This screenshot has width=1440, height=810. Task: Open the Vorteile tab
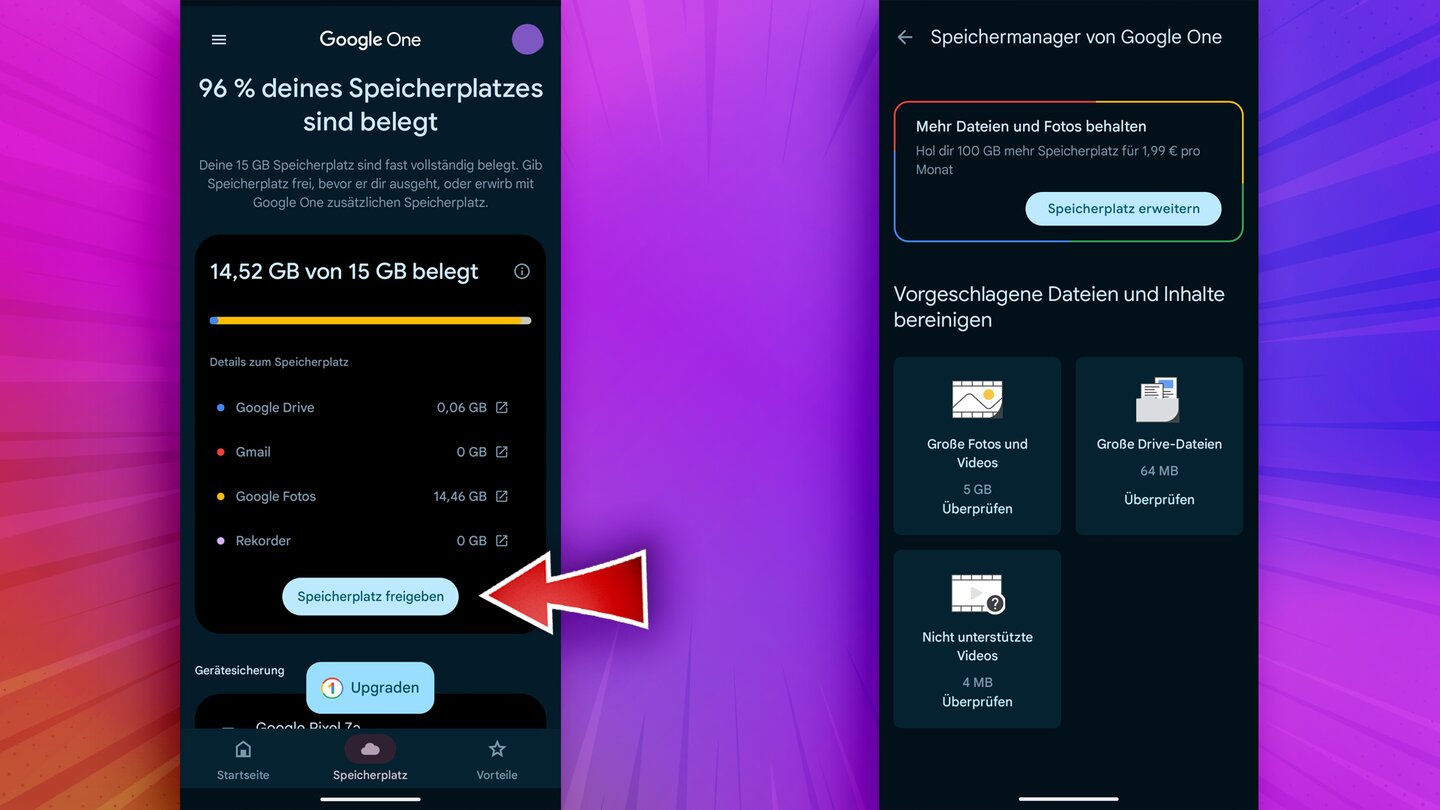point(497,761)
